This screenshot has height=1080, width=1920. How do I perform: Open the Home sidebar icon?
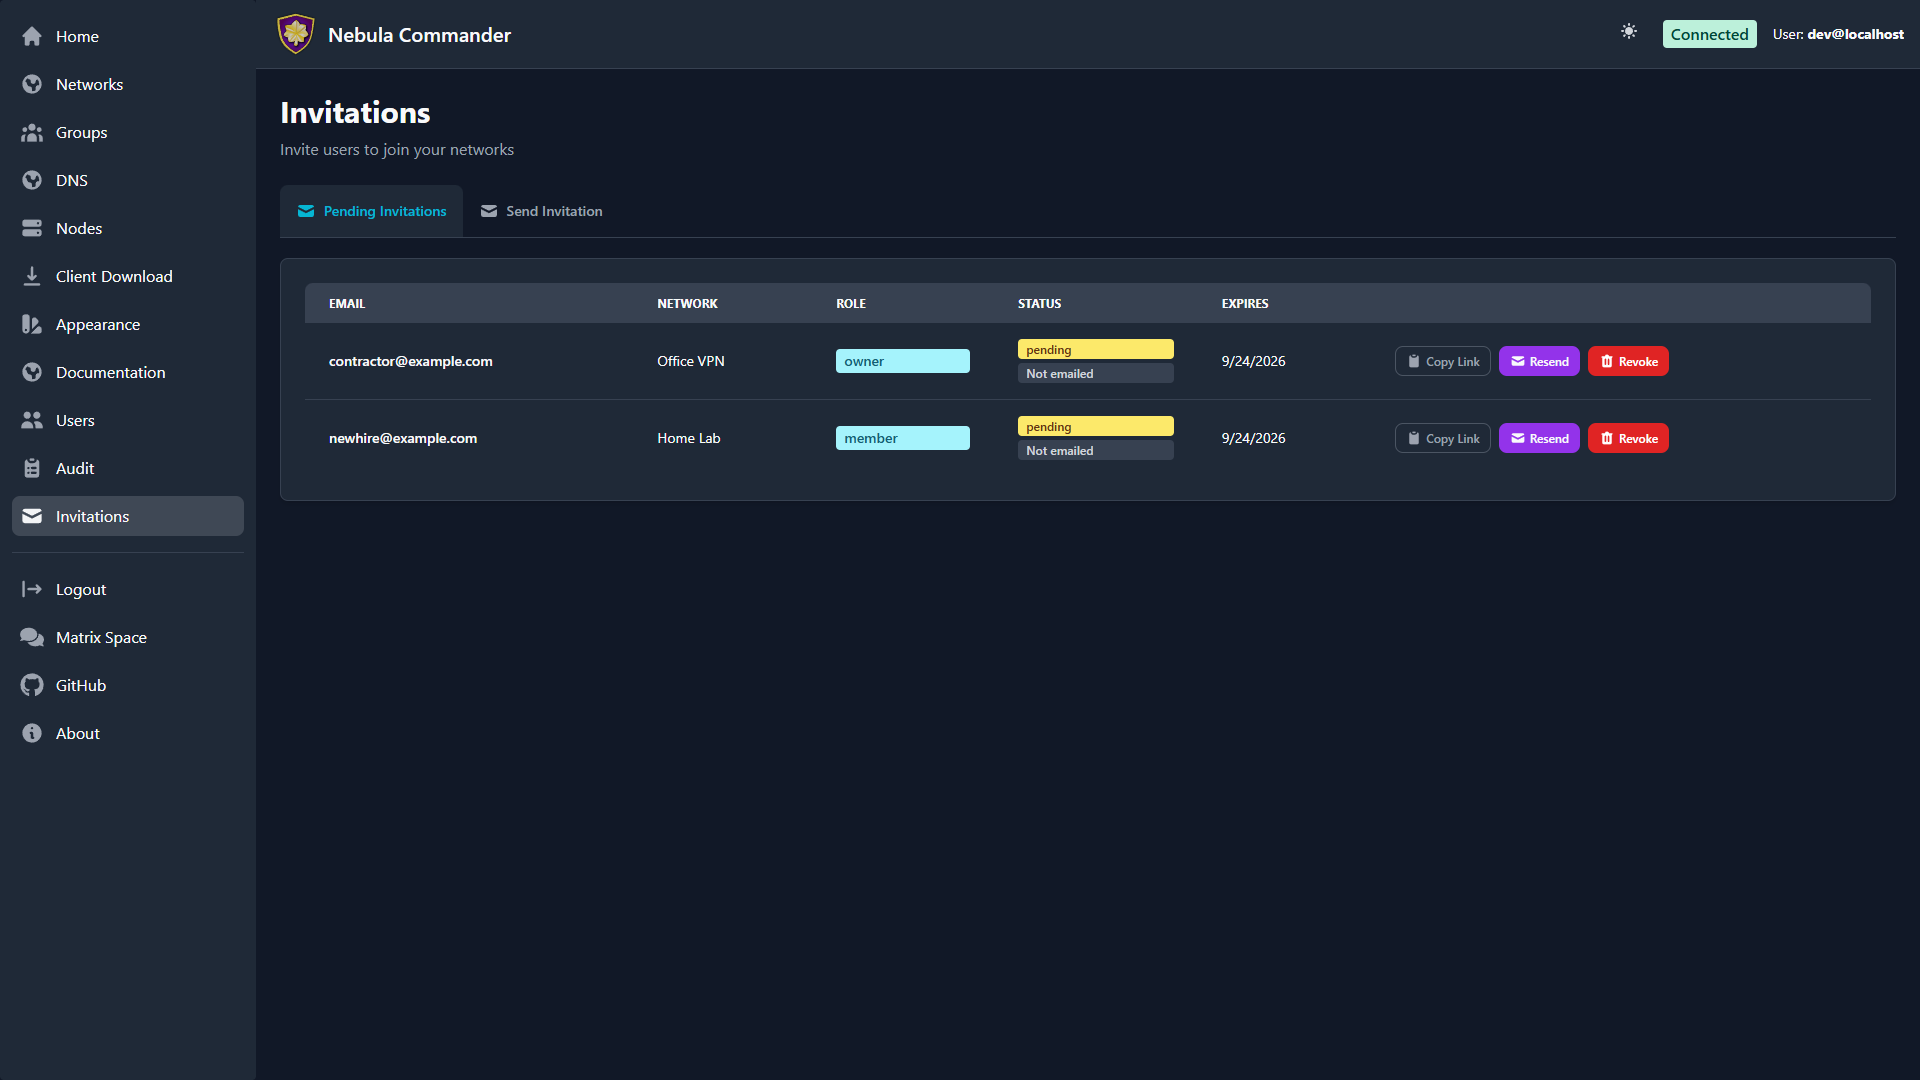[x=32, y=36]
